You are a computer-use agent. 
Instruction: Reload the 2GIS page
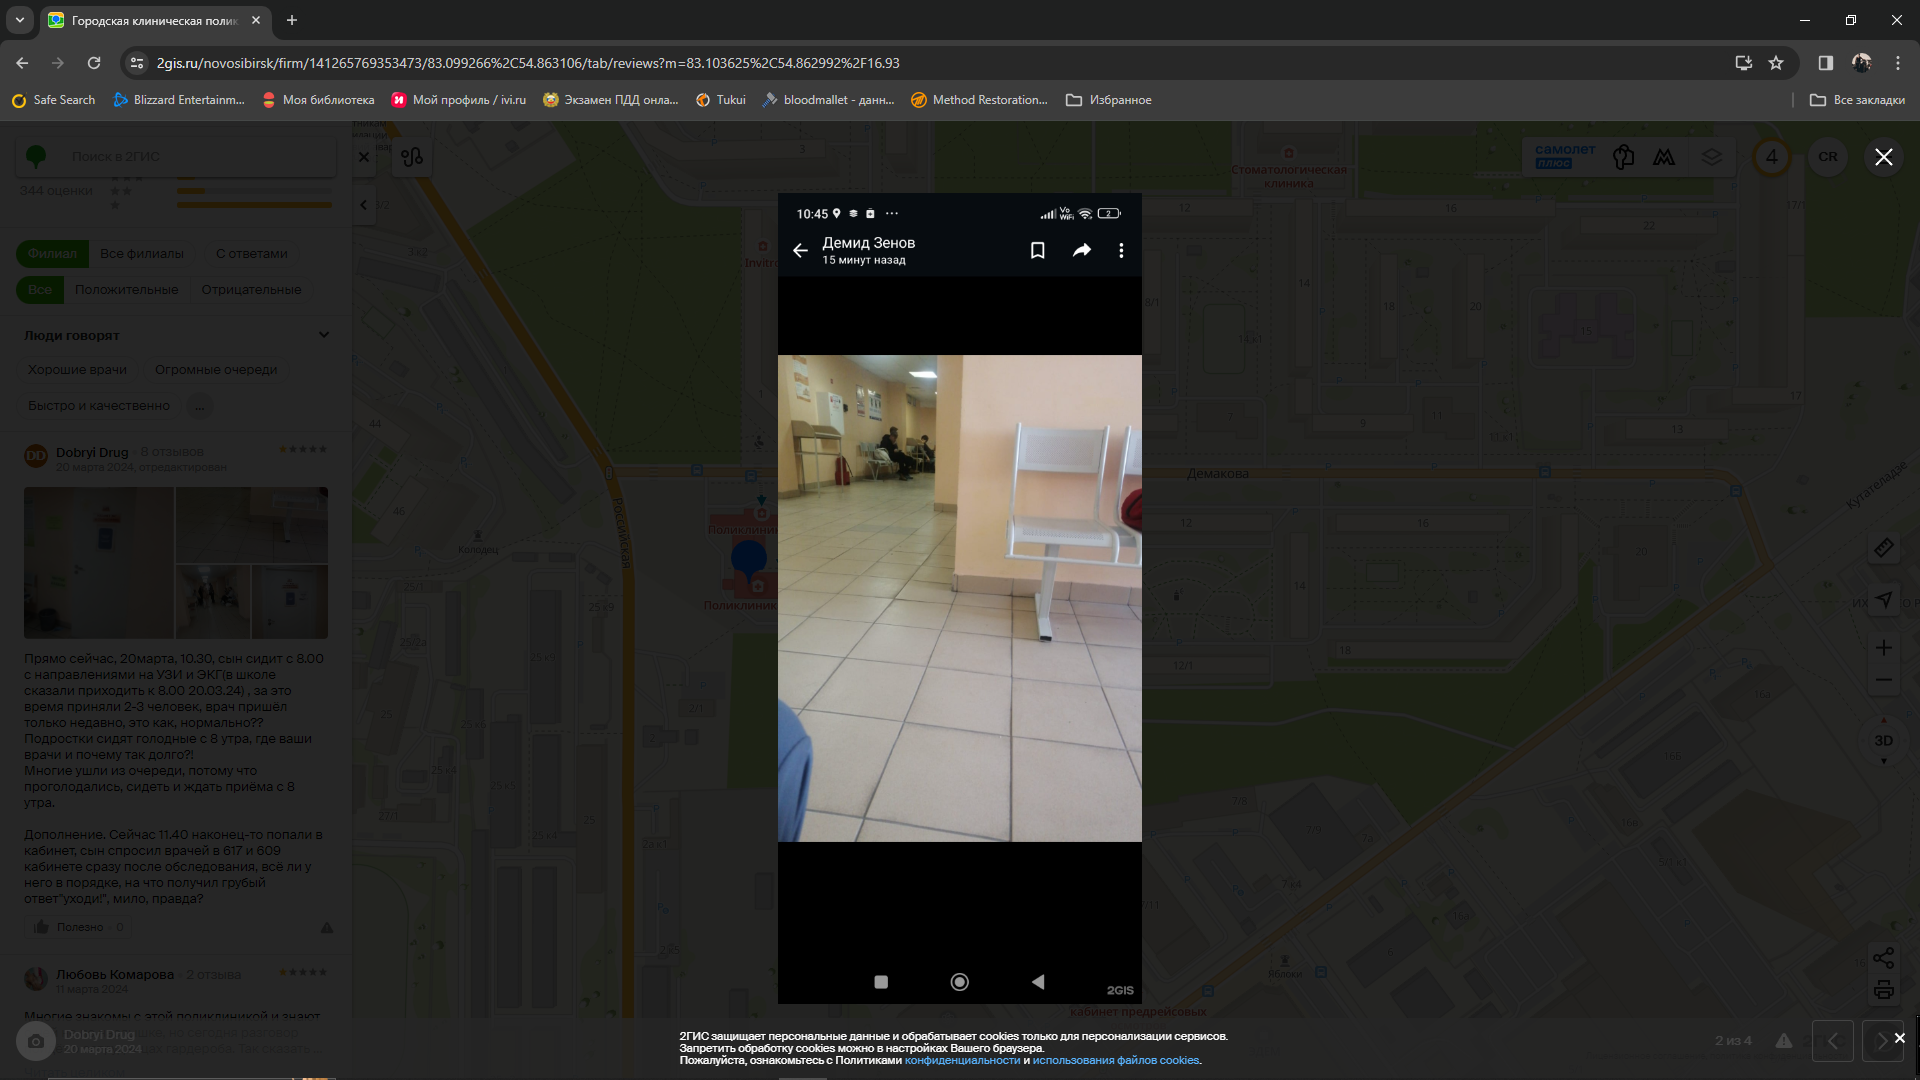point(94,63)
